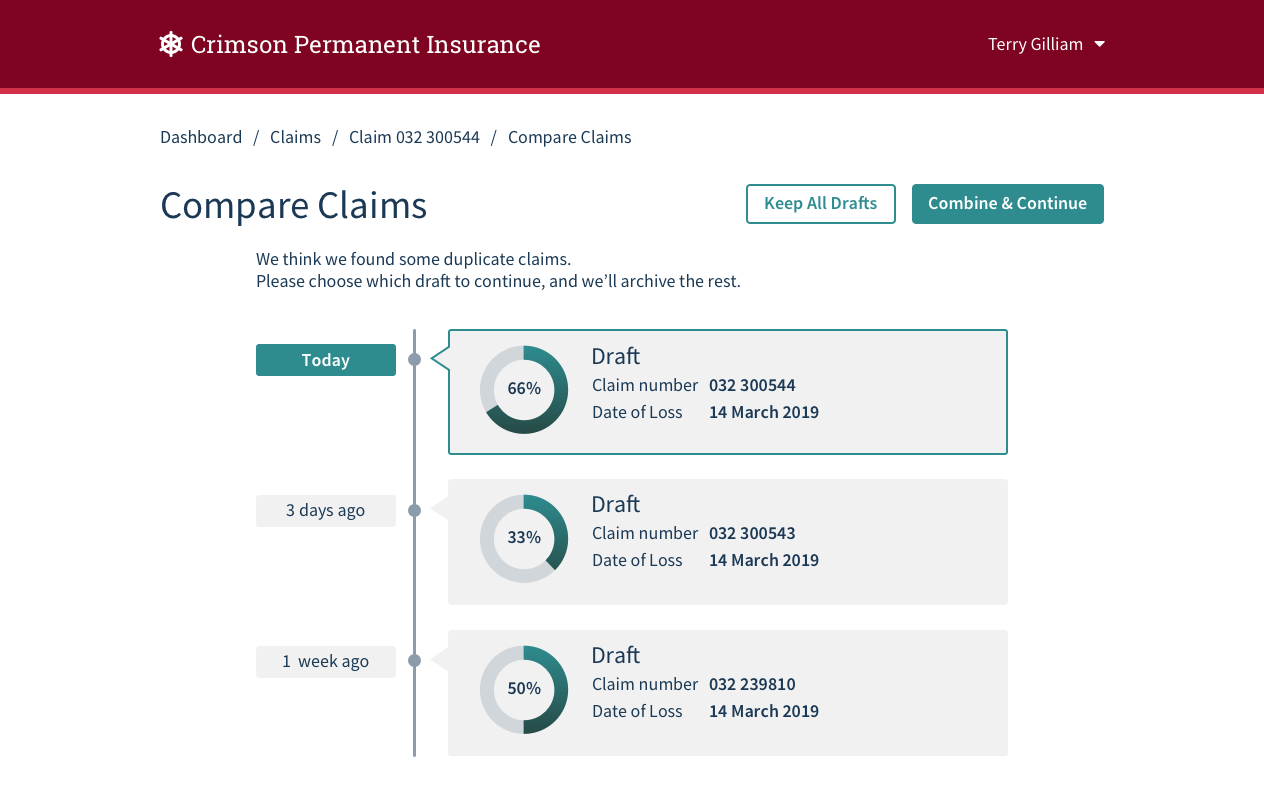Click the Compare Claims page heading
The image size is (1264, 800).
[x=294, y=205]
